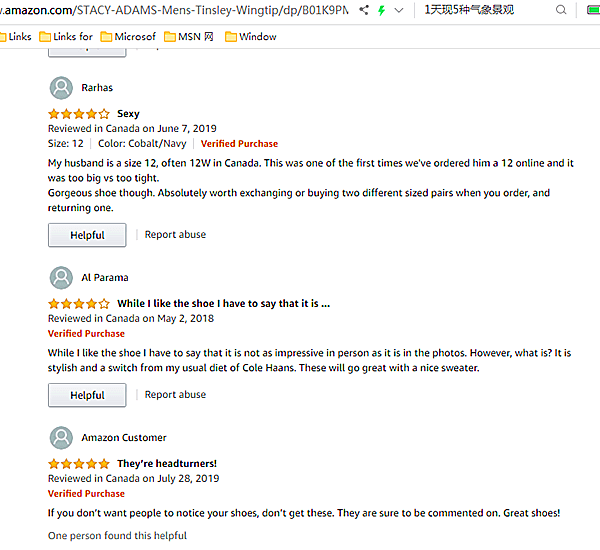Click Rarhas profile avatar
This screenshot has width=600, height=550.
pos(61,88)
